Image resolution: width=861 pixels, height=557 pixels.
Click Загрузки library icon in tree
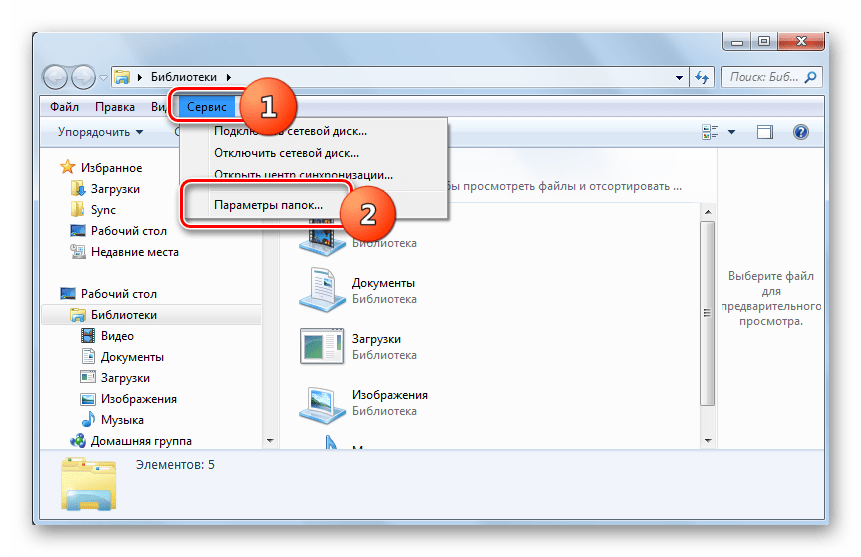[x=87, y=377]
